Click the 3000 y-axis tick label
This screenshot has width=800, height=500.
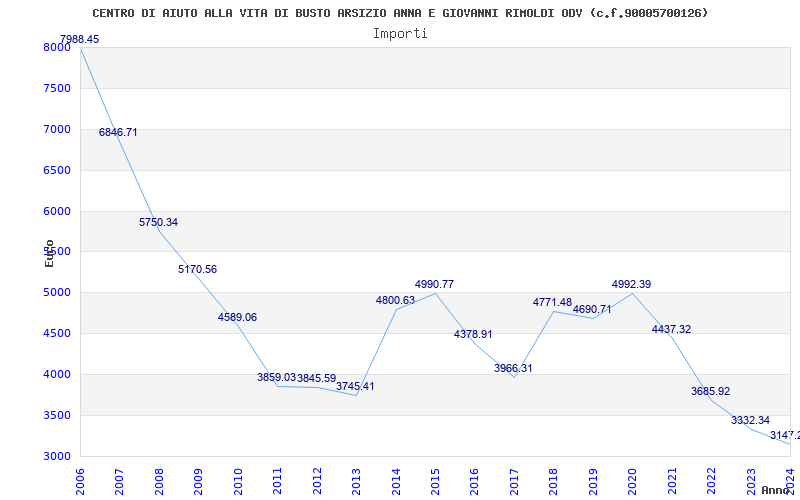[57, 456]
